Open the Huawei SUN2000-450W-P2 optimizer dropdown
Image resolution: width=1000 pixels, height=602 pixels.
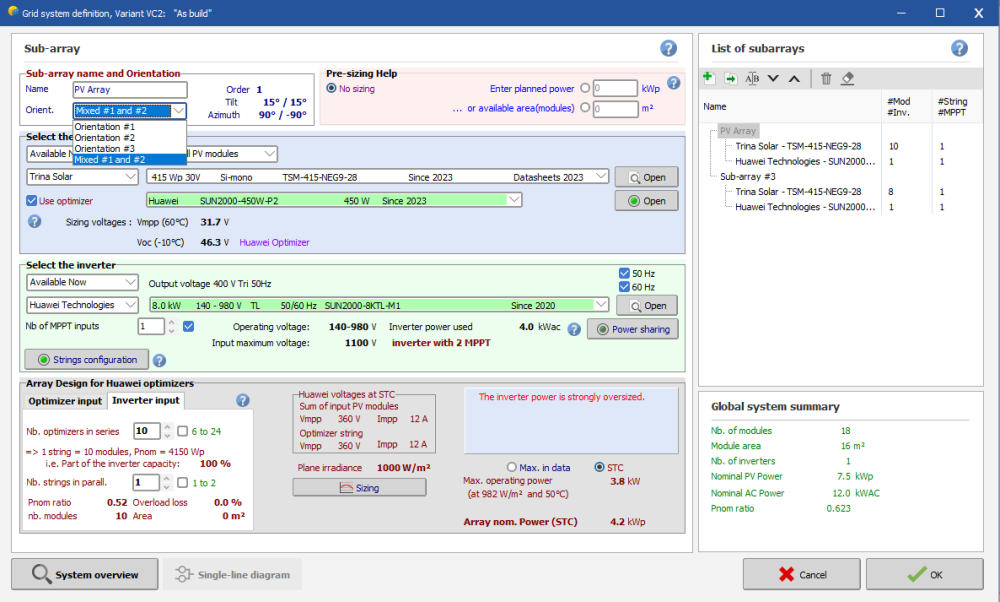coord(514,200)
